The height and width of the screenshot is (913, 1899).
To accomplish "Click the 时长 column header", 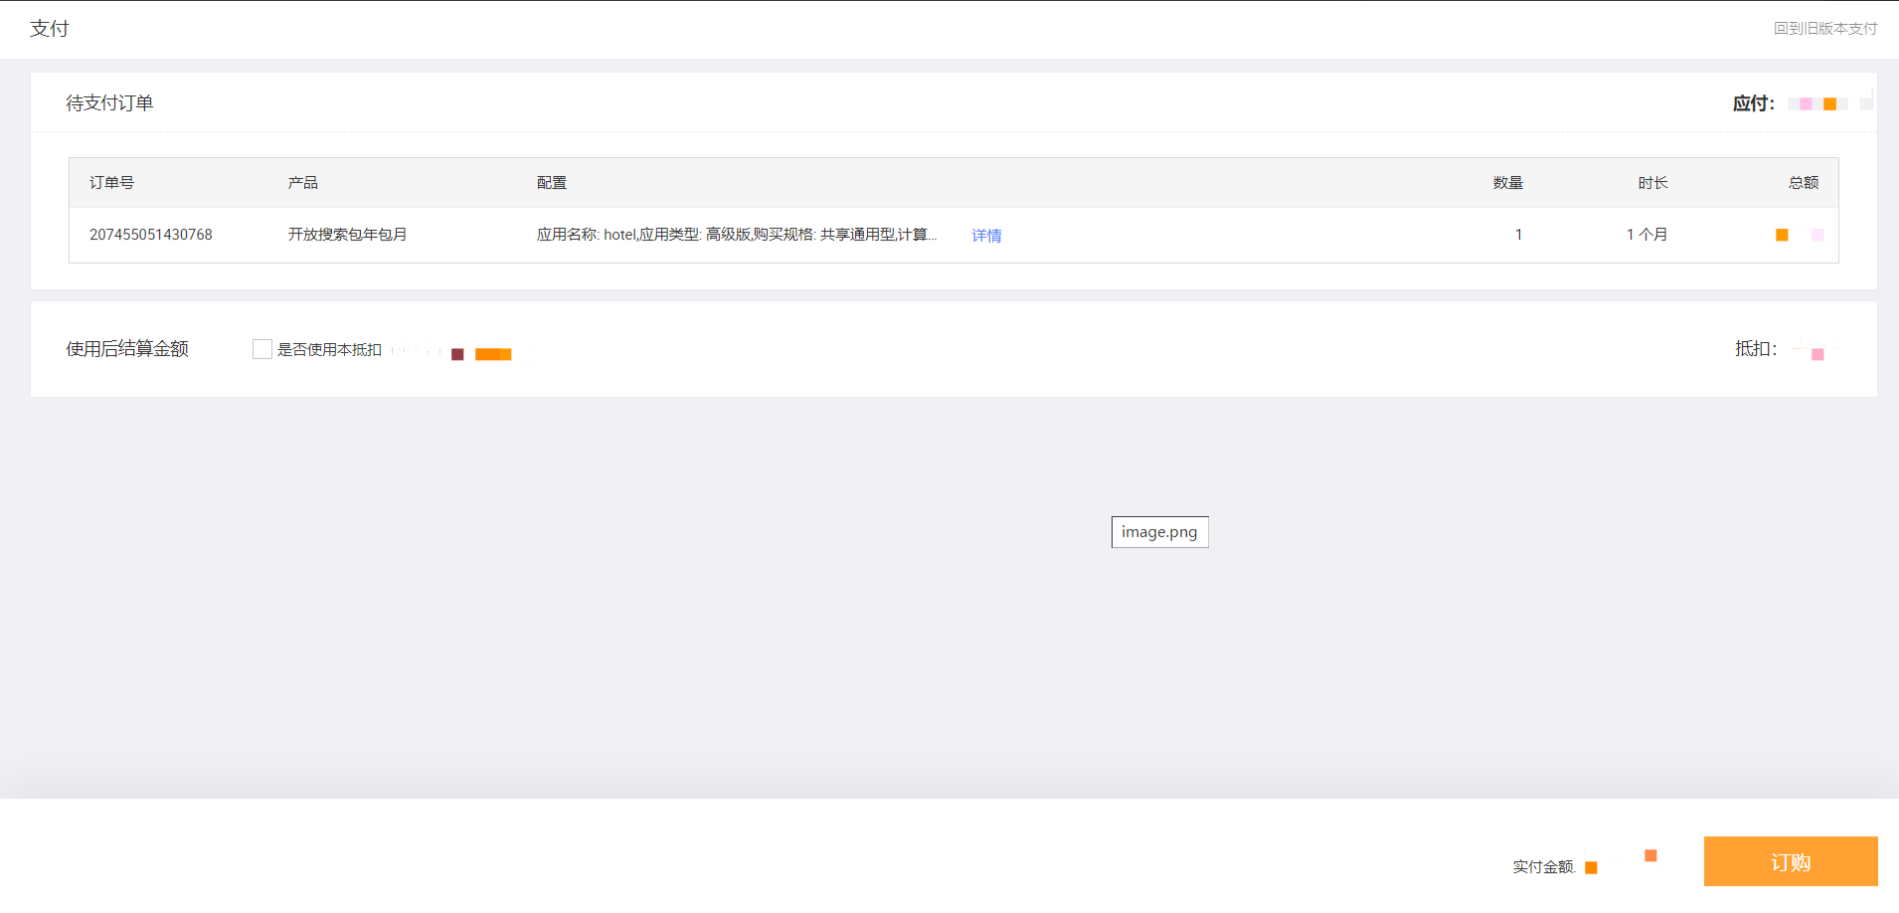I will coord(1652,182).
